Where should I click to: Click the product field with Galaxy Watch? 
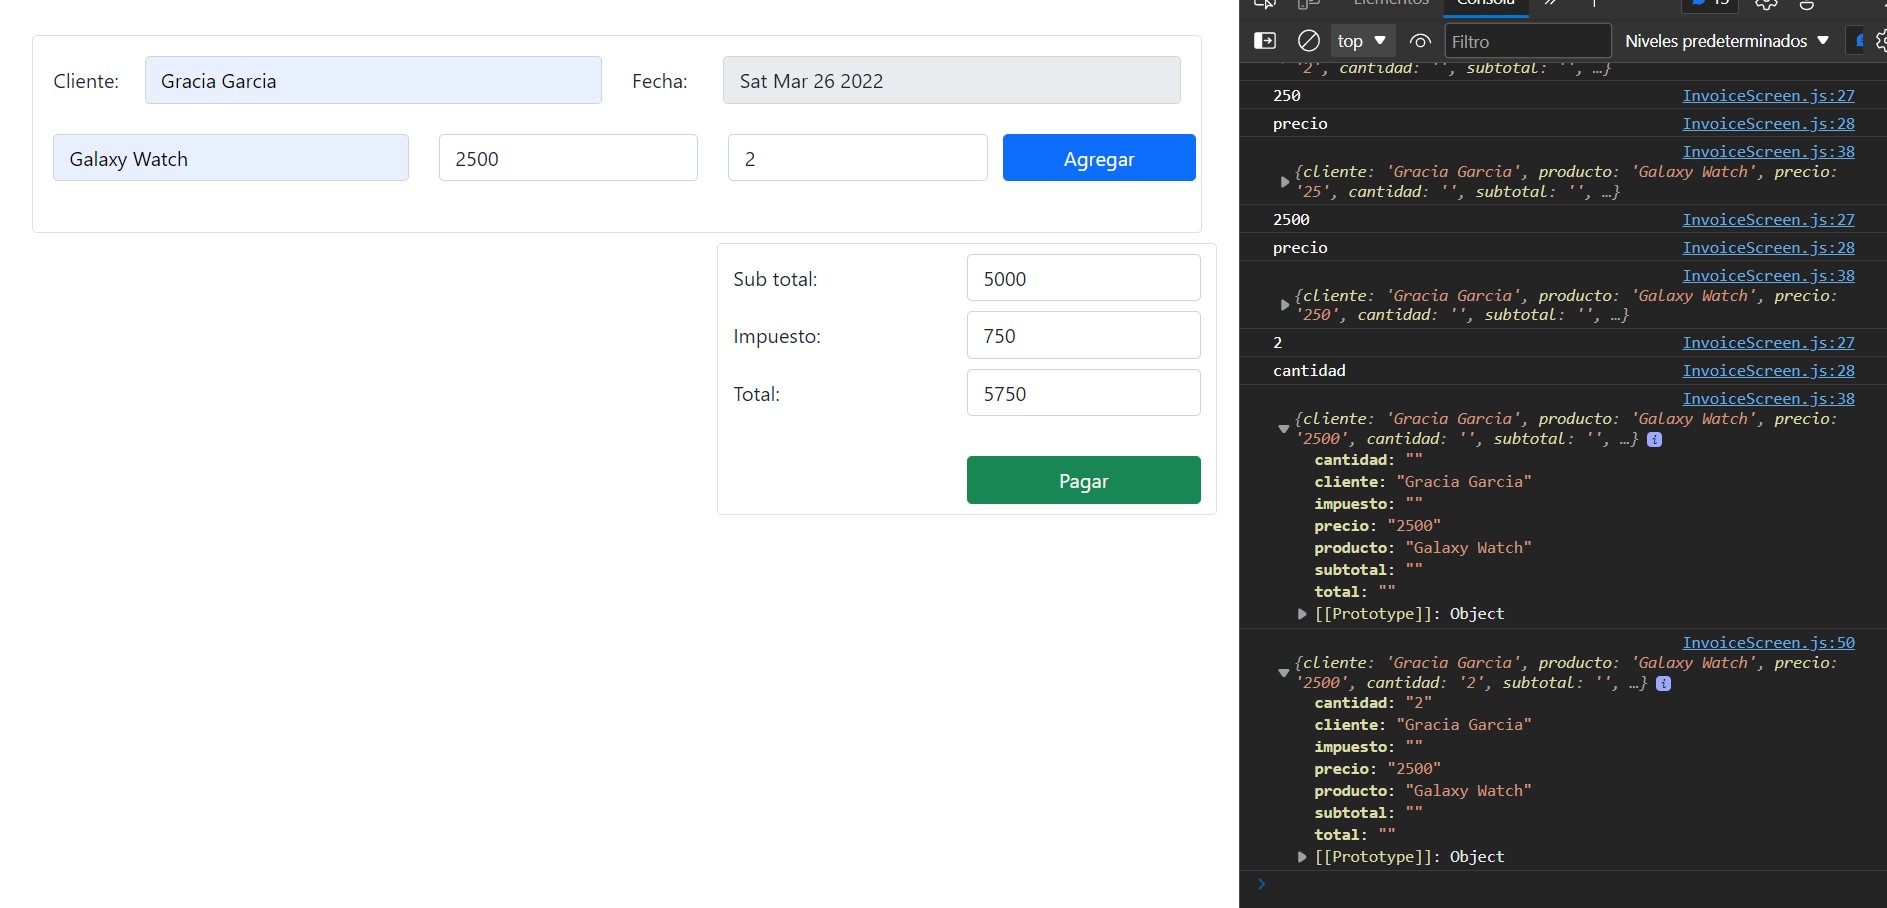pos(231,158)
